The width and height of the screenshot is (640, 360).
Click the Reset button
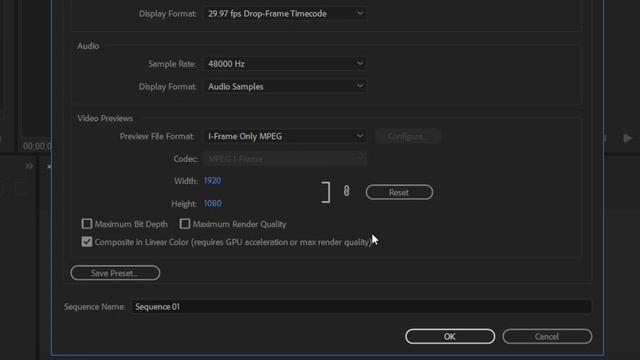click(x=399, y=192)
